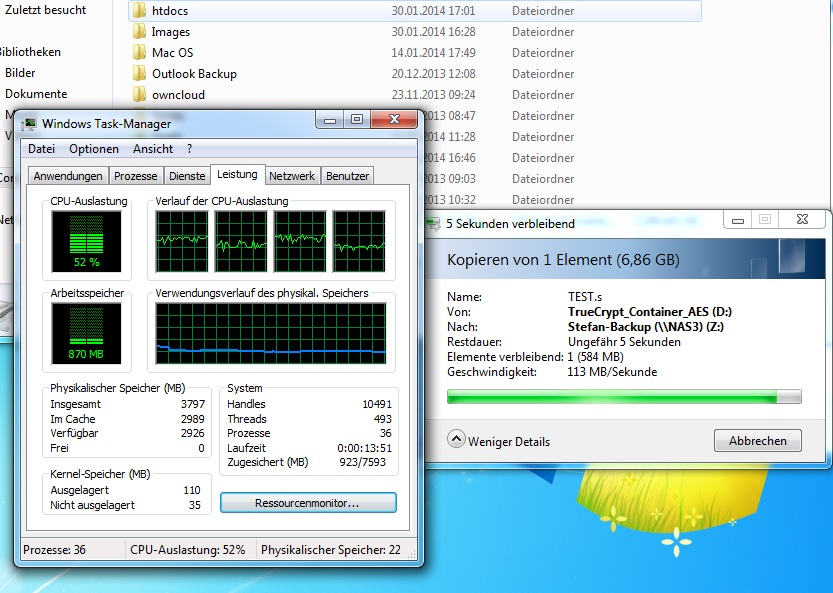Switch to the Prozesse tab
This screenshot has height=593, width=833.
tap(135, 176)
